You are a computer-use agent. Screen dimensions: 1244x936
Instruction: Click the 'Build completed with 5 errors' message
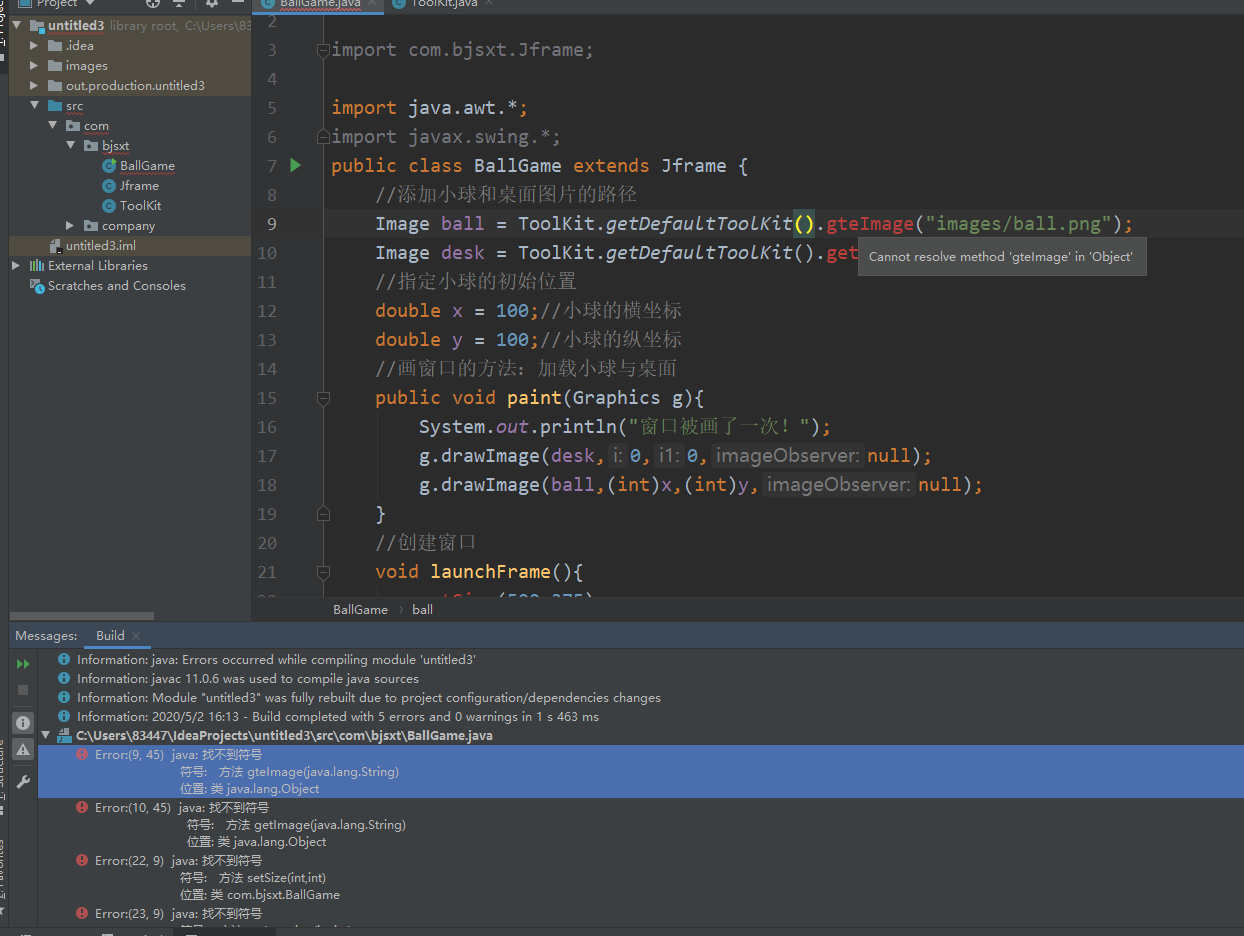(x=338, y=717)
